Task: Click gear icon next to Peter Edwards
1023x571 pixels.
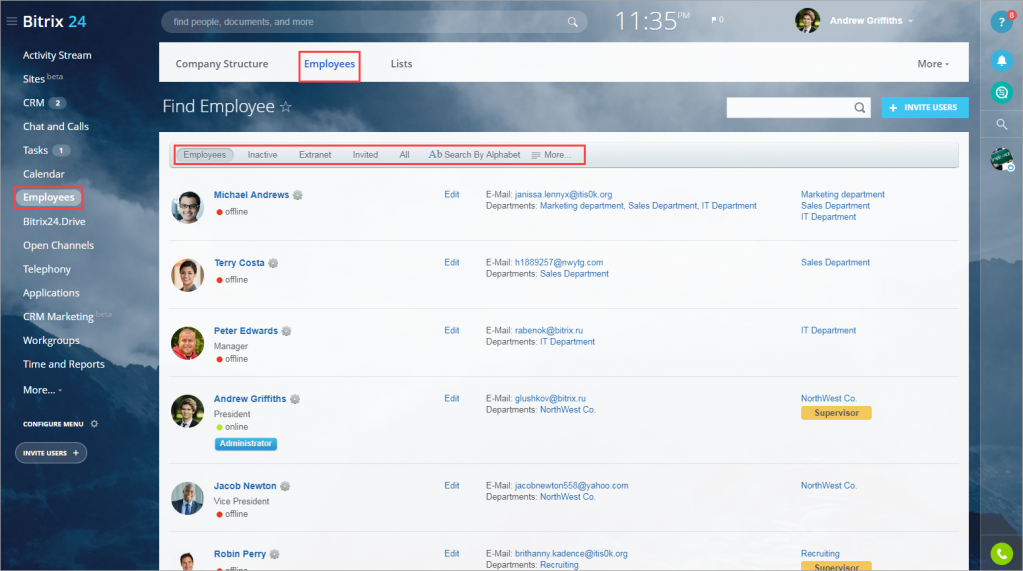Action: coord(286,331)
